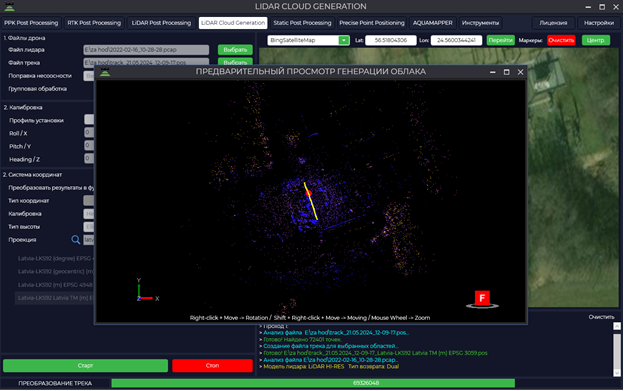Select Latvia-LKS92 Latvia TM projection entry
Screen dimensions: 624x391
[x=56, y=298]
